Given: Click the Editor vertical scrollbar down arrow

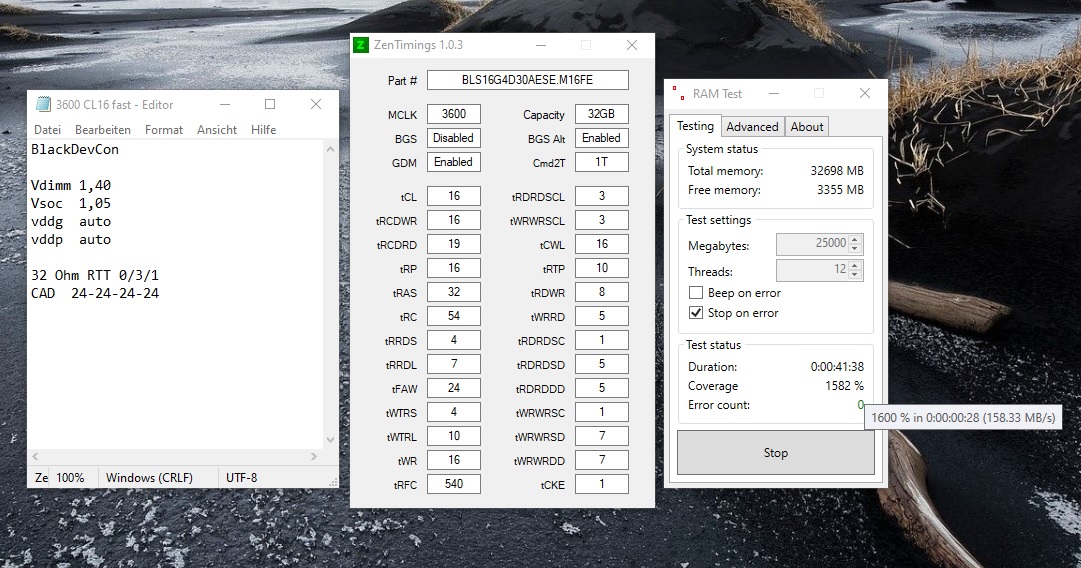Looking at the screenshot, I should click(x=330, y=440).
